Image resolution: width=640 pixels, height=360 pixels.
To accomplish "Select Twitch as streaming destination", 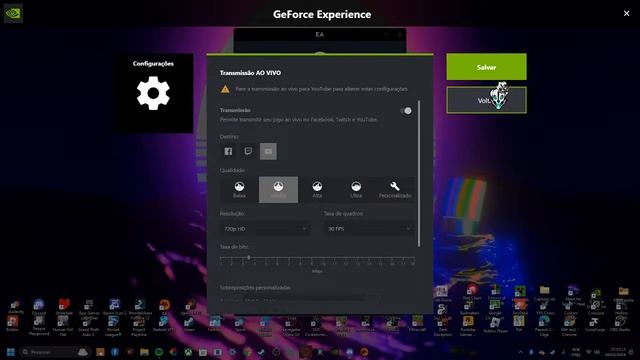I will click(248, 151).
